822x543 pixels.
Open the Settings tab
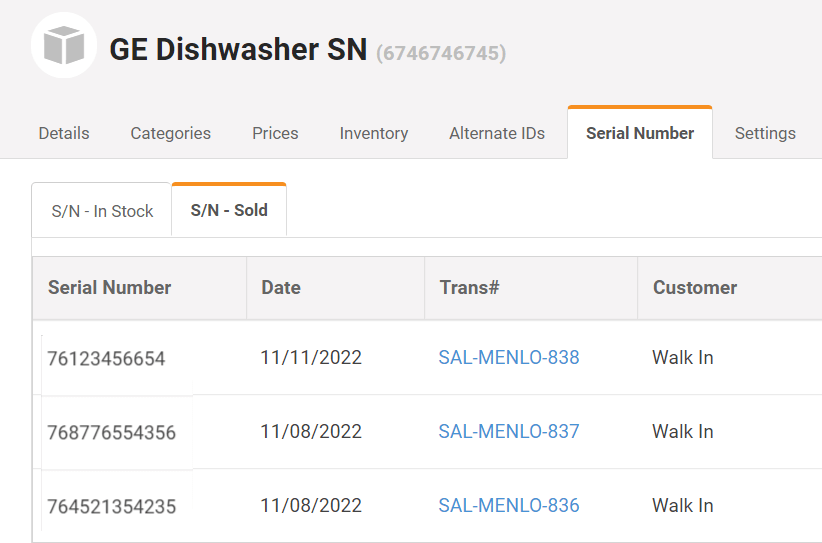click(x=765, y=133)
